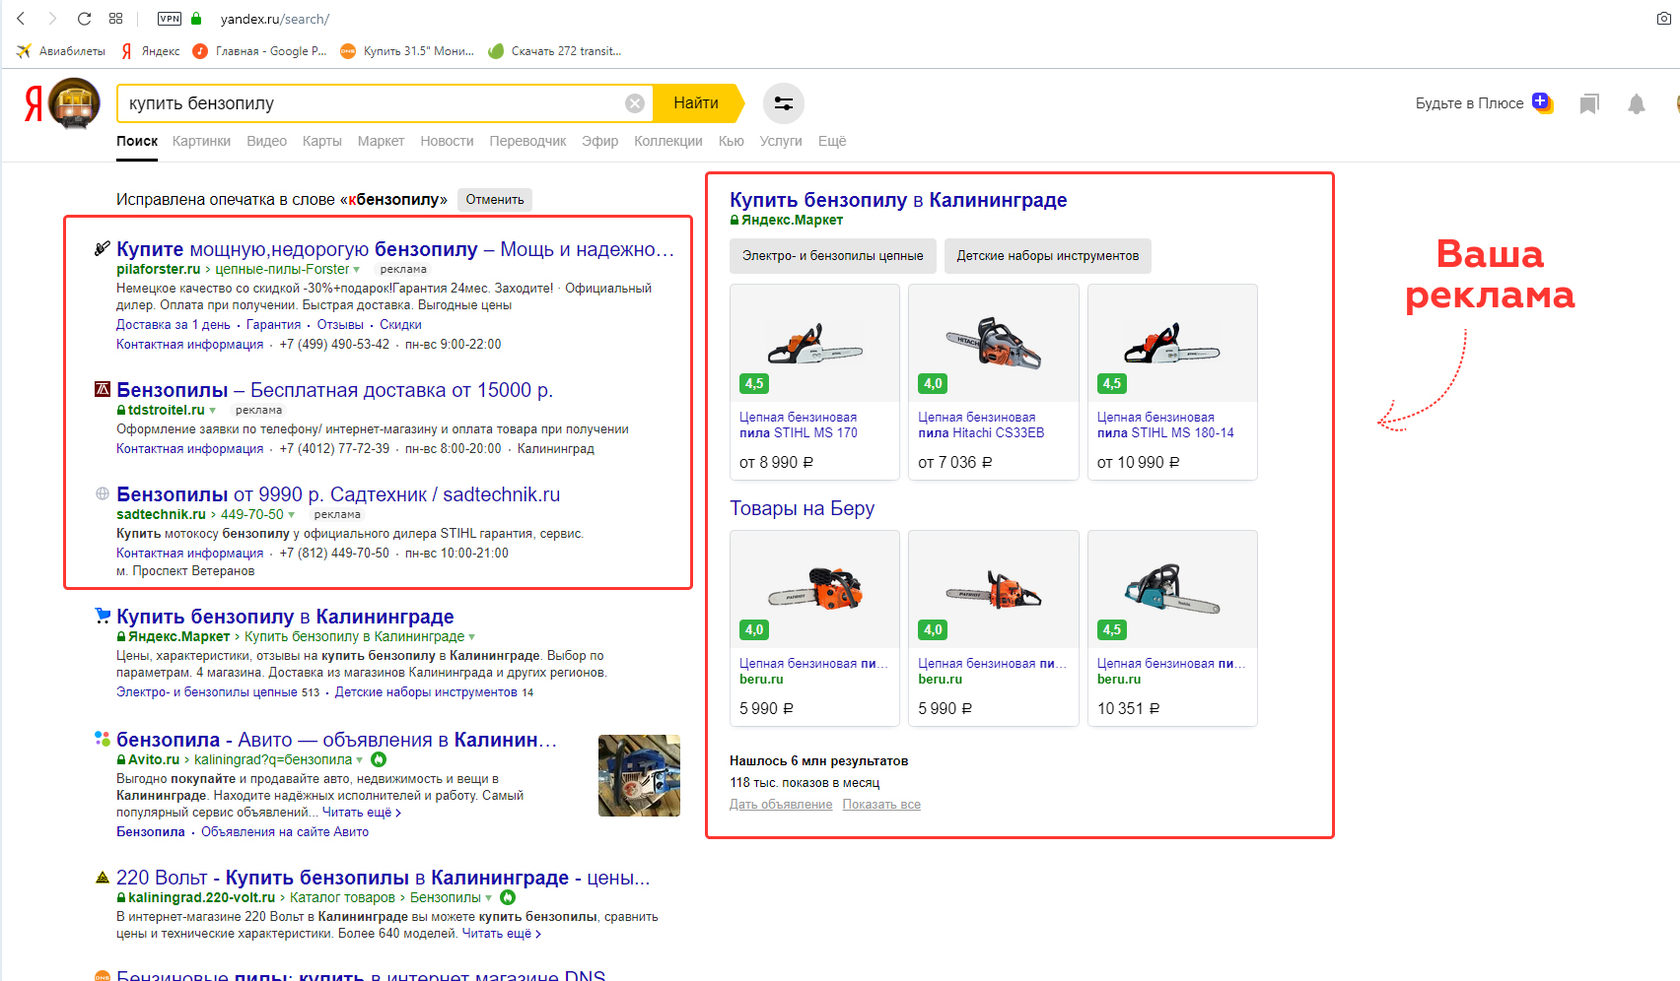This screenshot has height=981, width=1680.
Task: Switch to the Картинки tab
Action: pyautogui.click(x=201, y=141)
